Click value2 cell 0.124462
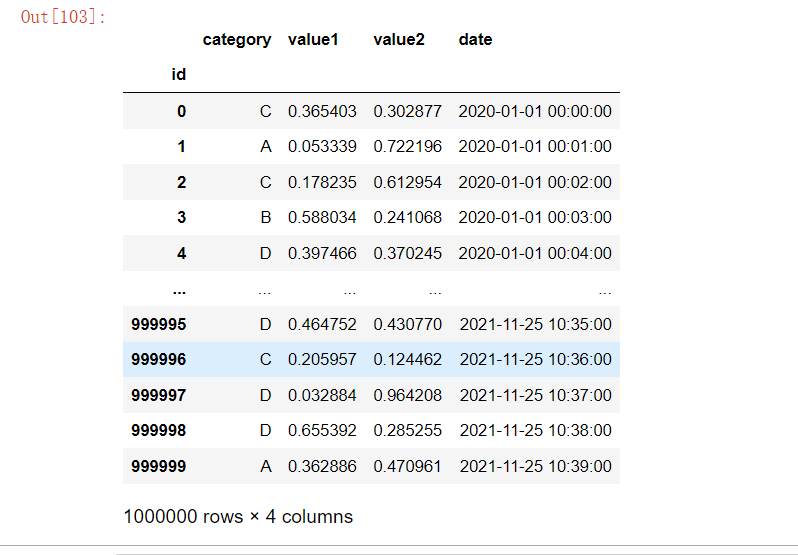Screen dimensions: 798x555 (408, 360)
